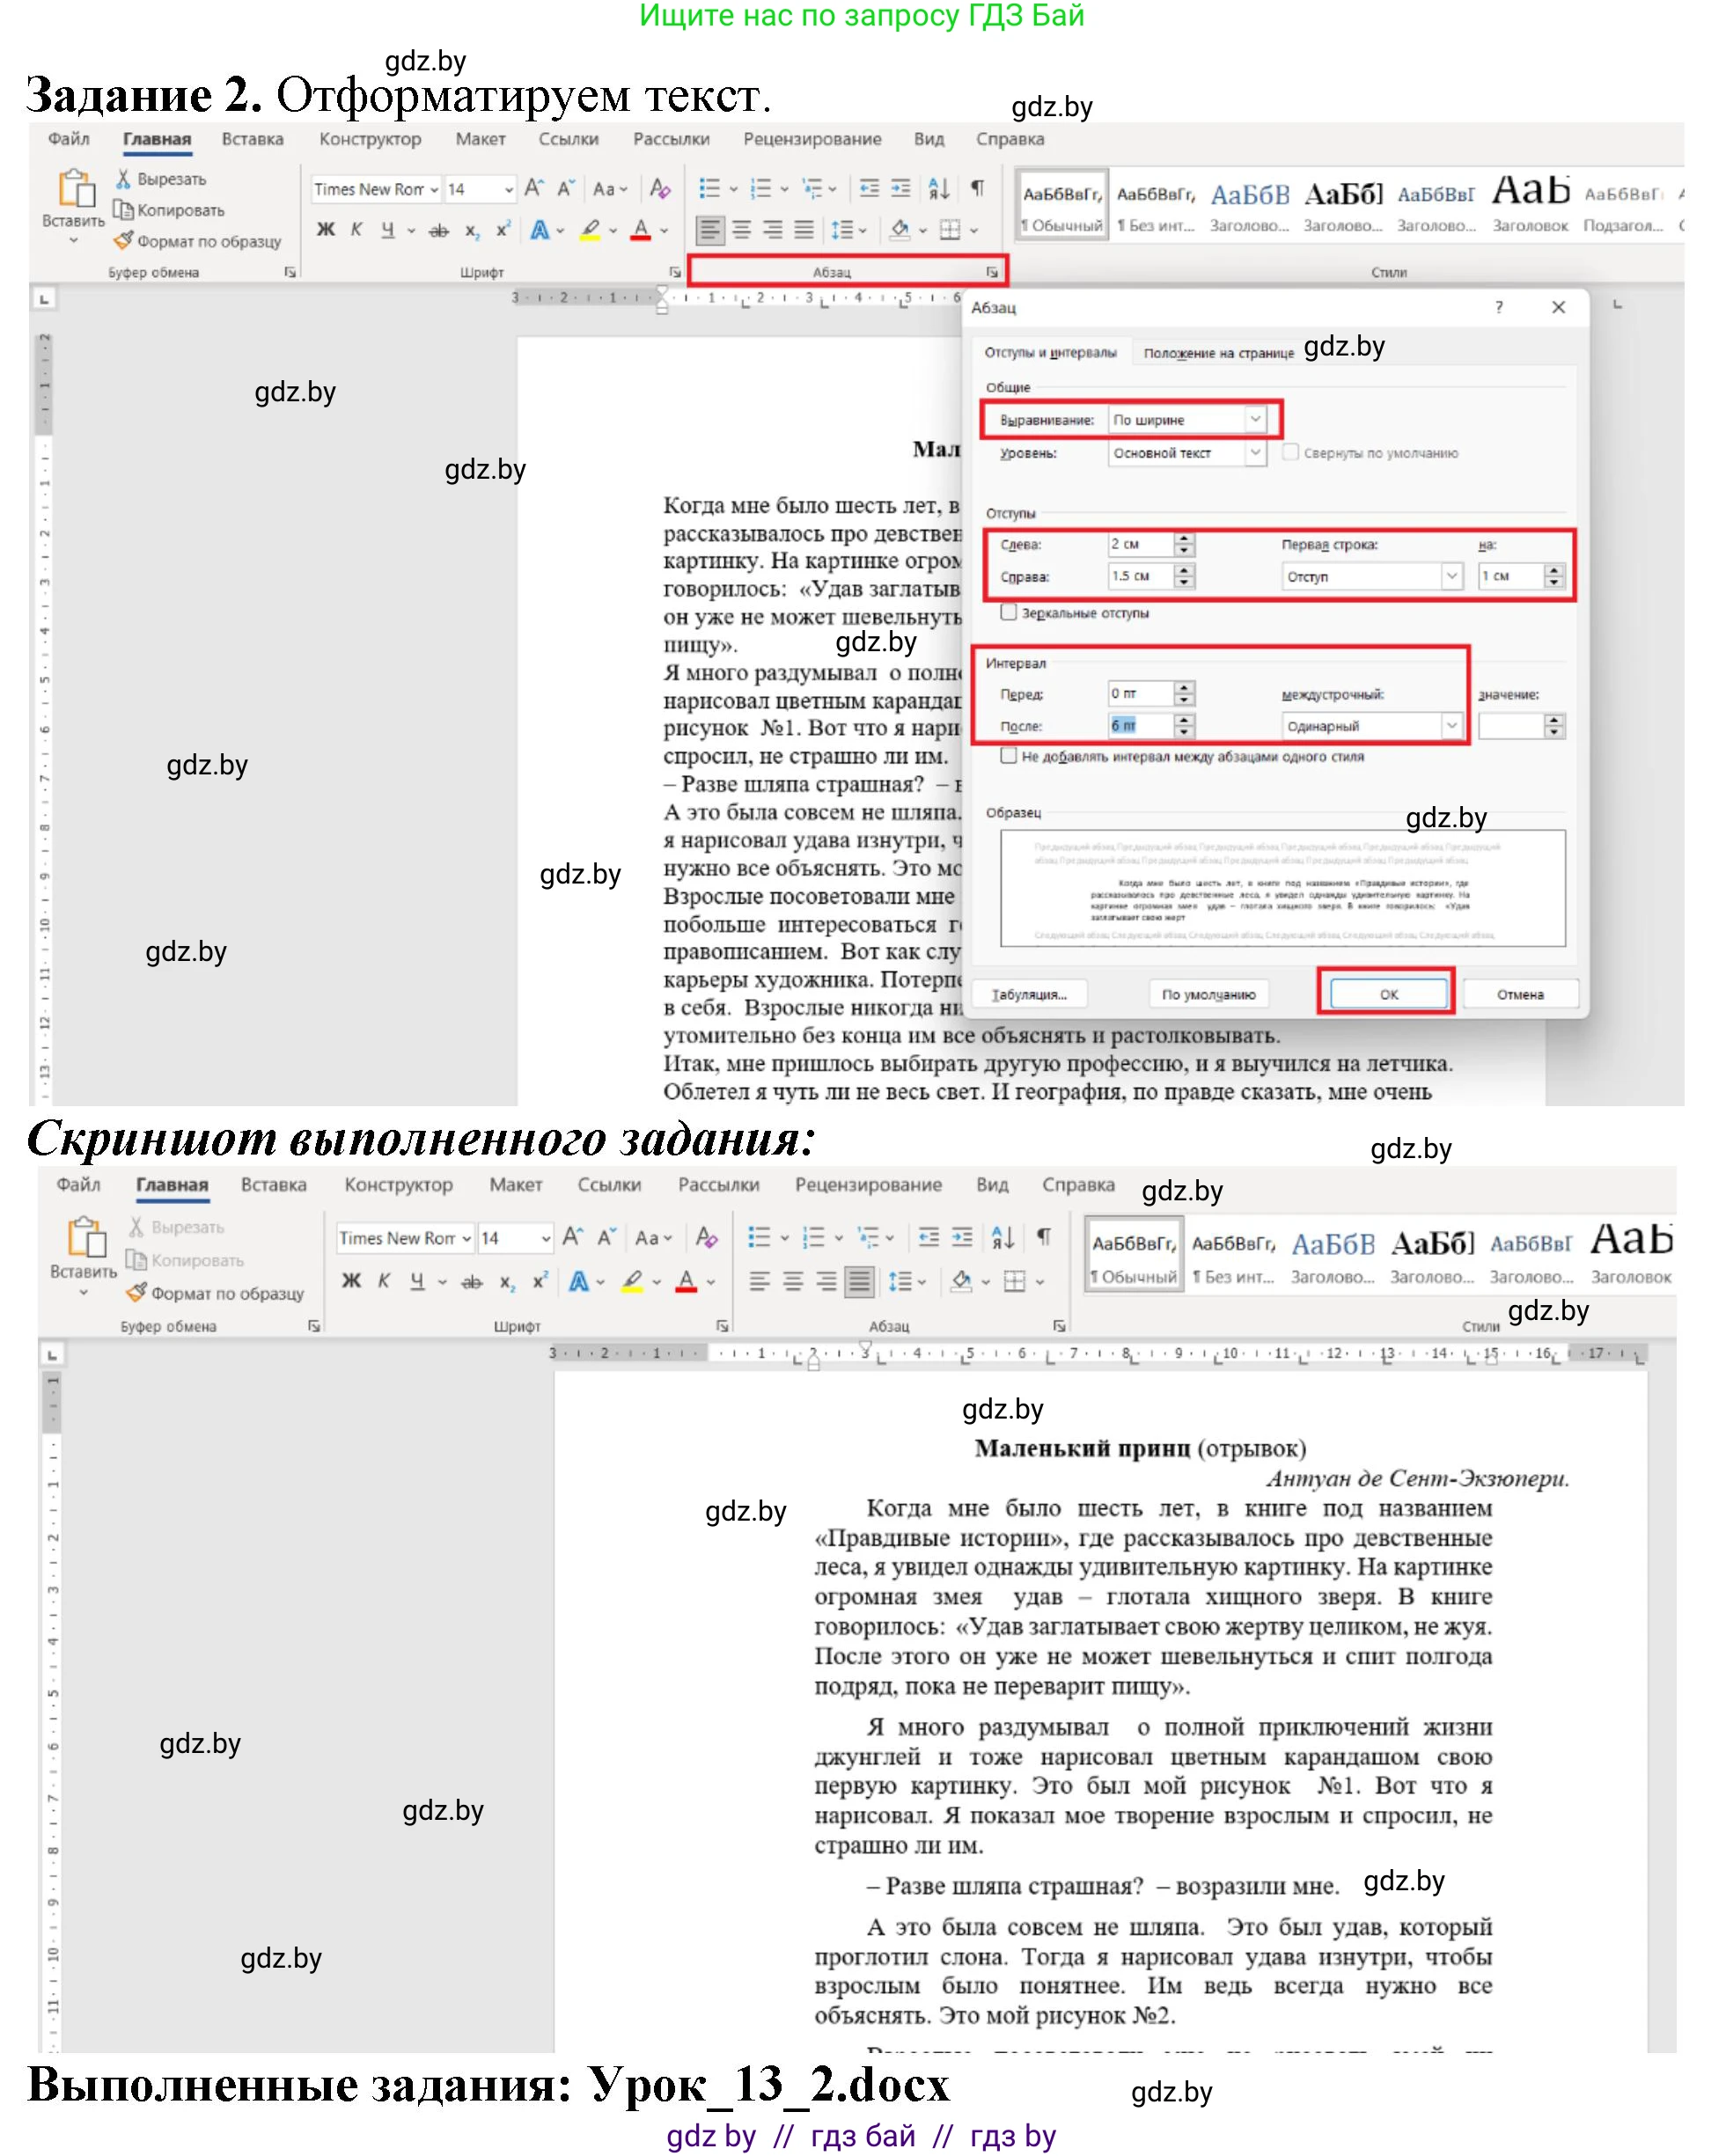Open the font color picker
This screenshot has height=2156, width=1726.
pos(640,229)
